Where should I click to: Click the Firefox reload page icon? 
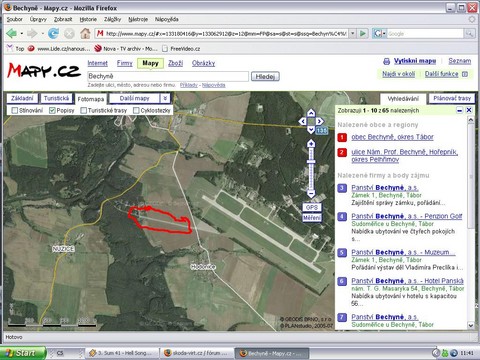(x=53, y=33)
